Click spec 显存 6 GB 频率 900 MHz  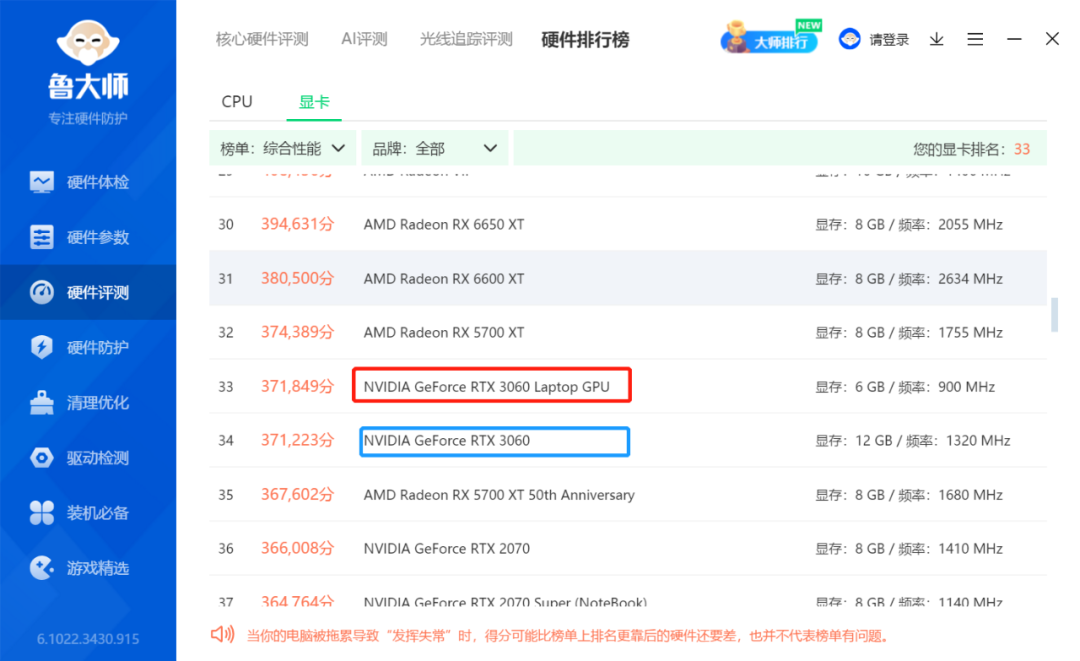pyautogui.click(x=905, y=387)
